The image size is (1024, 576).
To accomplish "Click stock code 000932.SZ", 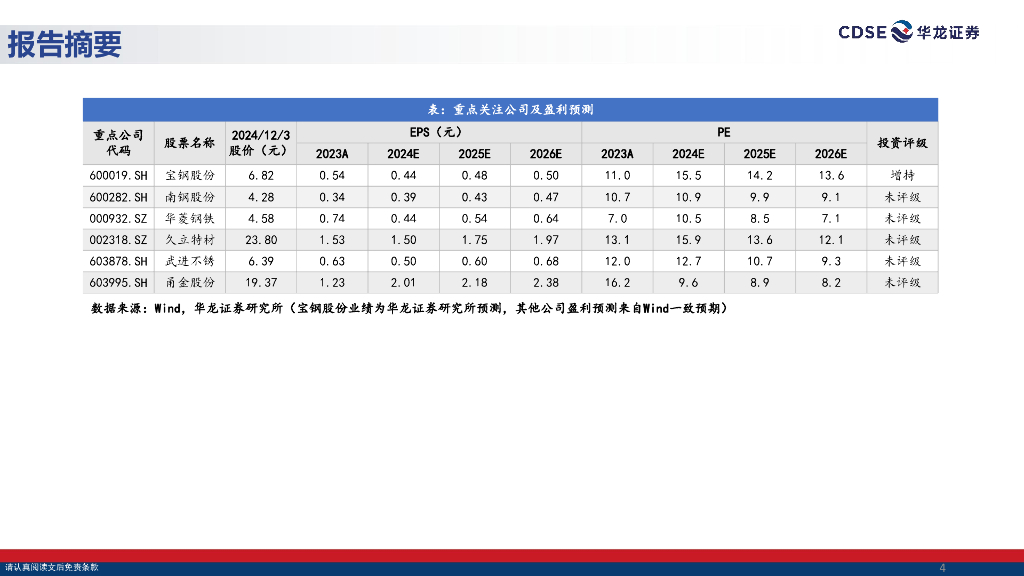I will (118, 219).
